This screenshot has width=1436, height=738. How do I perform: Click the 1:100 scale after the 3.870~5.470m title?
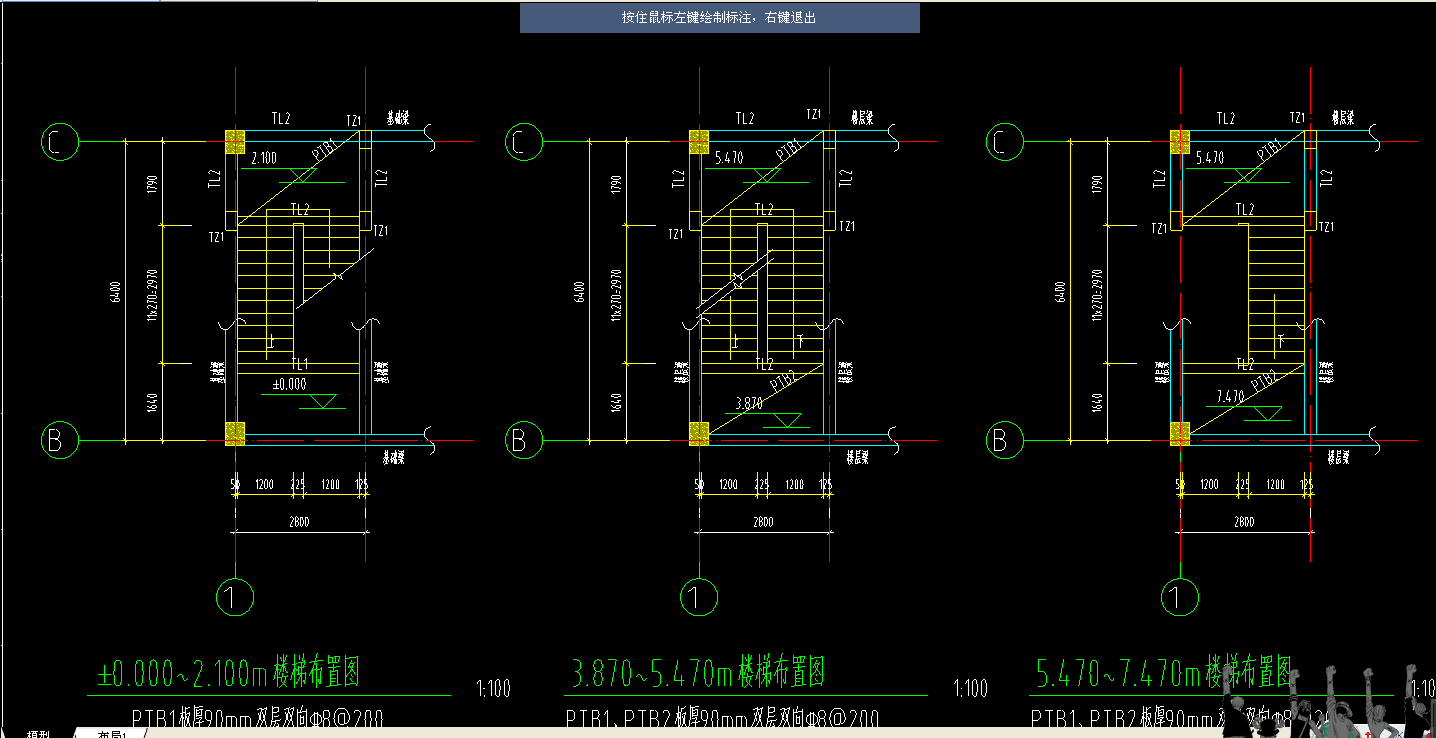tap(970, 689)
